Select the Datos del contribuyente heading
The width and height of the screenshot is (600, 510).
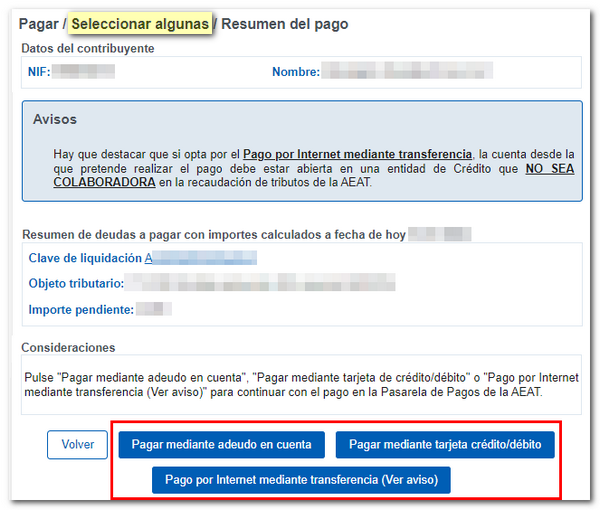point(88,48)
